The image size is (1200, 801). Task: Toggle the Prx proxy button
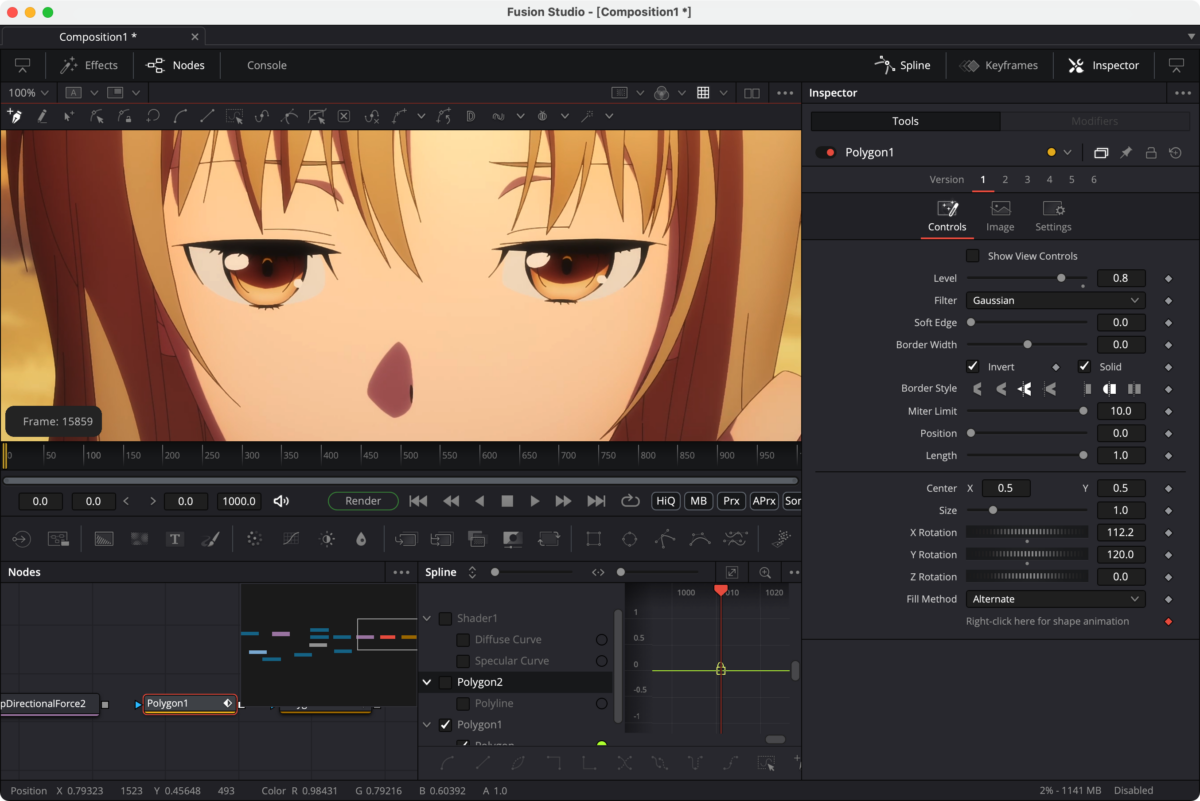(731, 501)
